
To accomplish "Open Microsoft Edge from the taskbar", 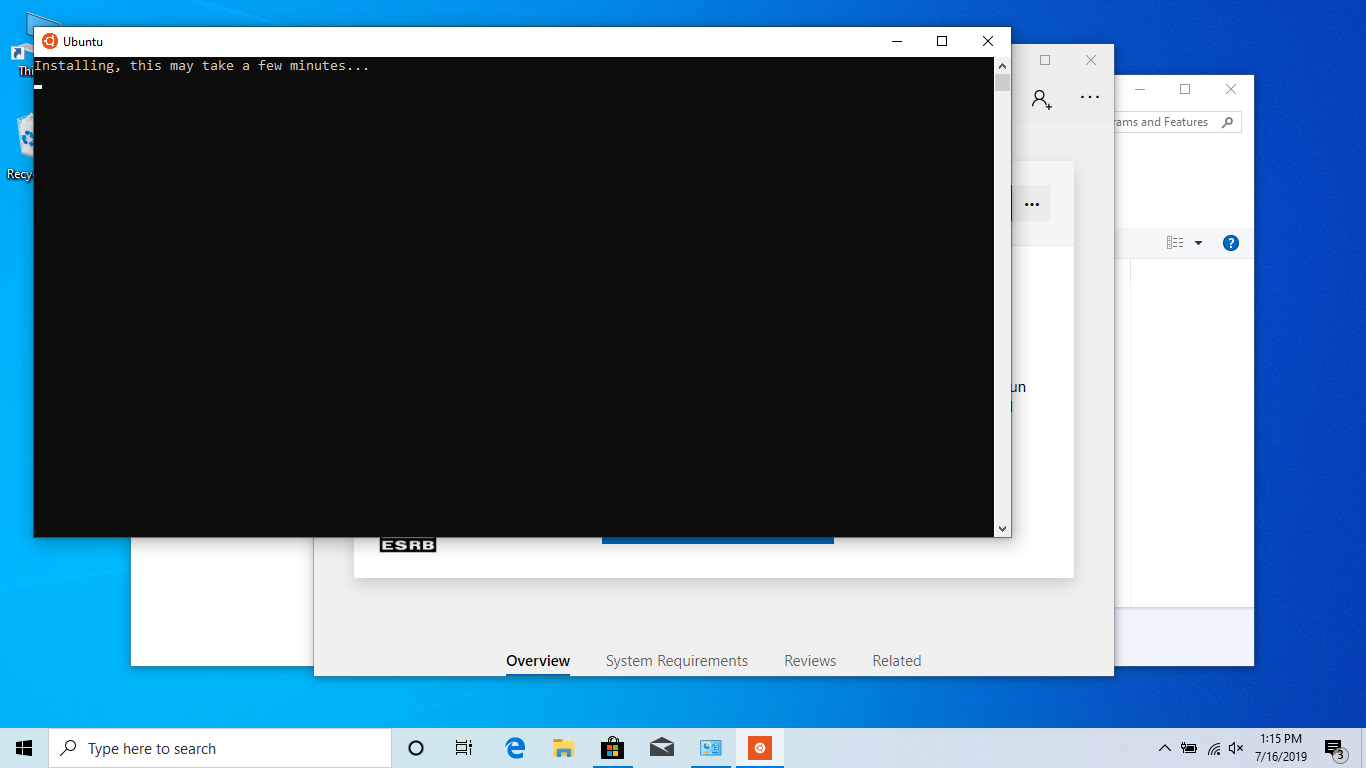I will (x=515, y=748).
